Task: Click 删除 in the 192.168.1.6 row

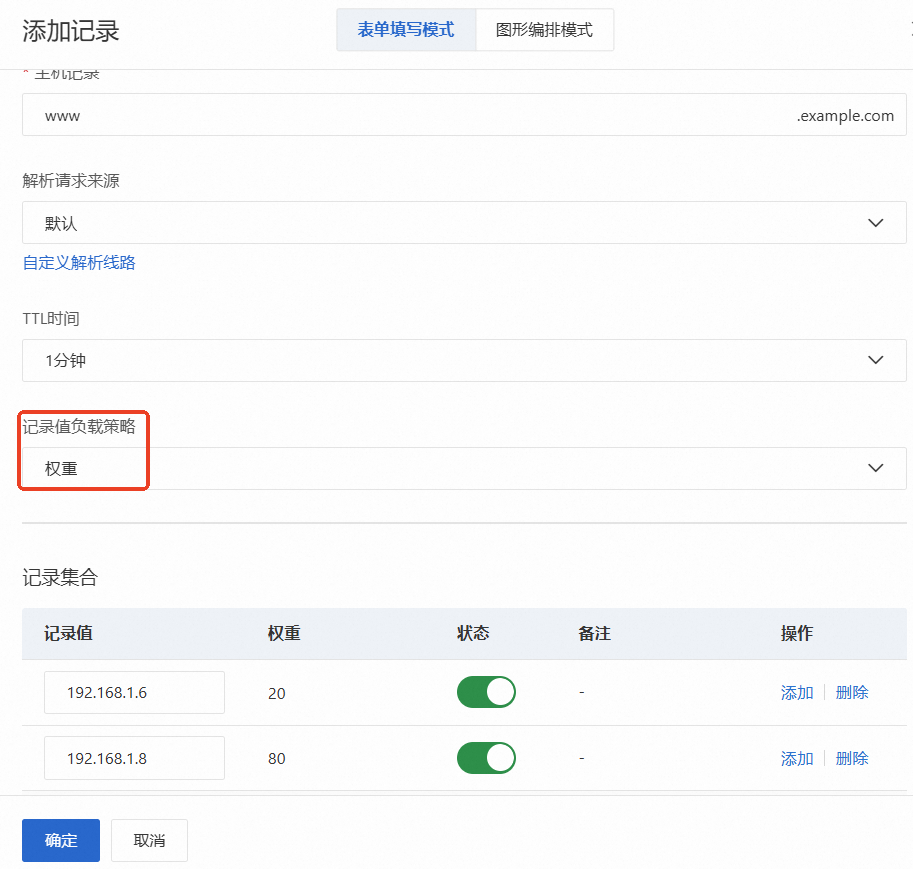Action: tap(852, 693)
